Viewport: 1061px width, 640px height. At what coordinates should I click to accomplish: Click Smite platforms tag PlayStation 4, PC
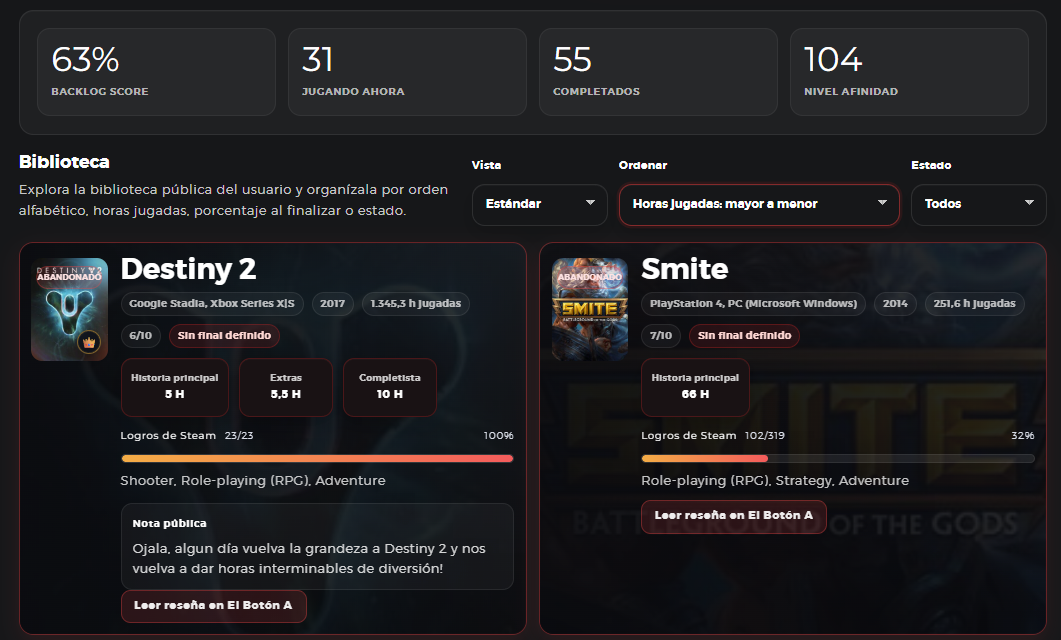tap(753, 304)
